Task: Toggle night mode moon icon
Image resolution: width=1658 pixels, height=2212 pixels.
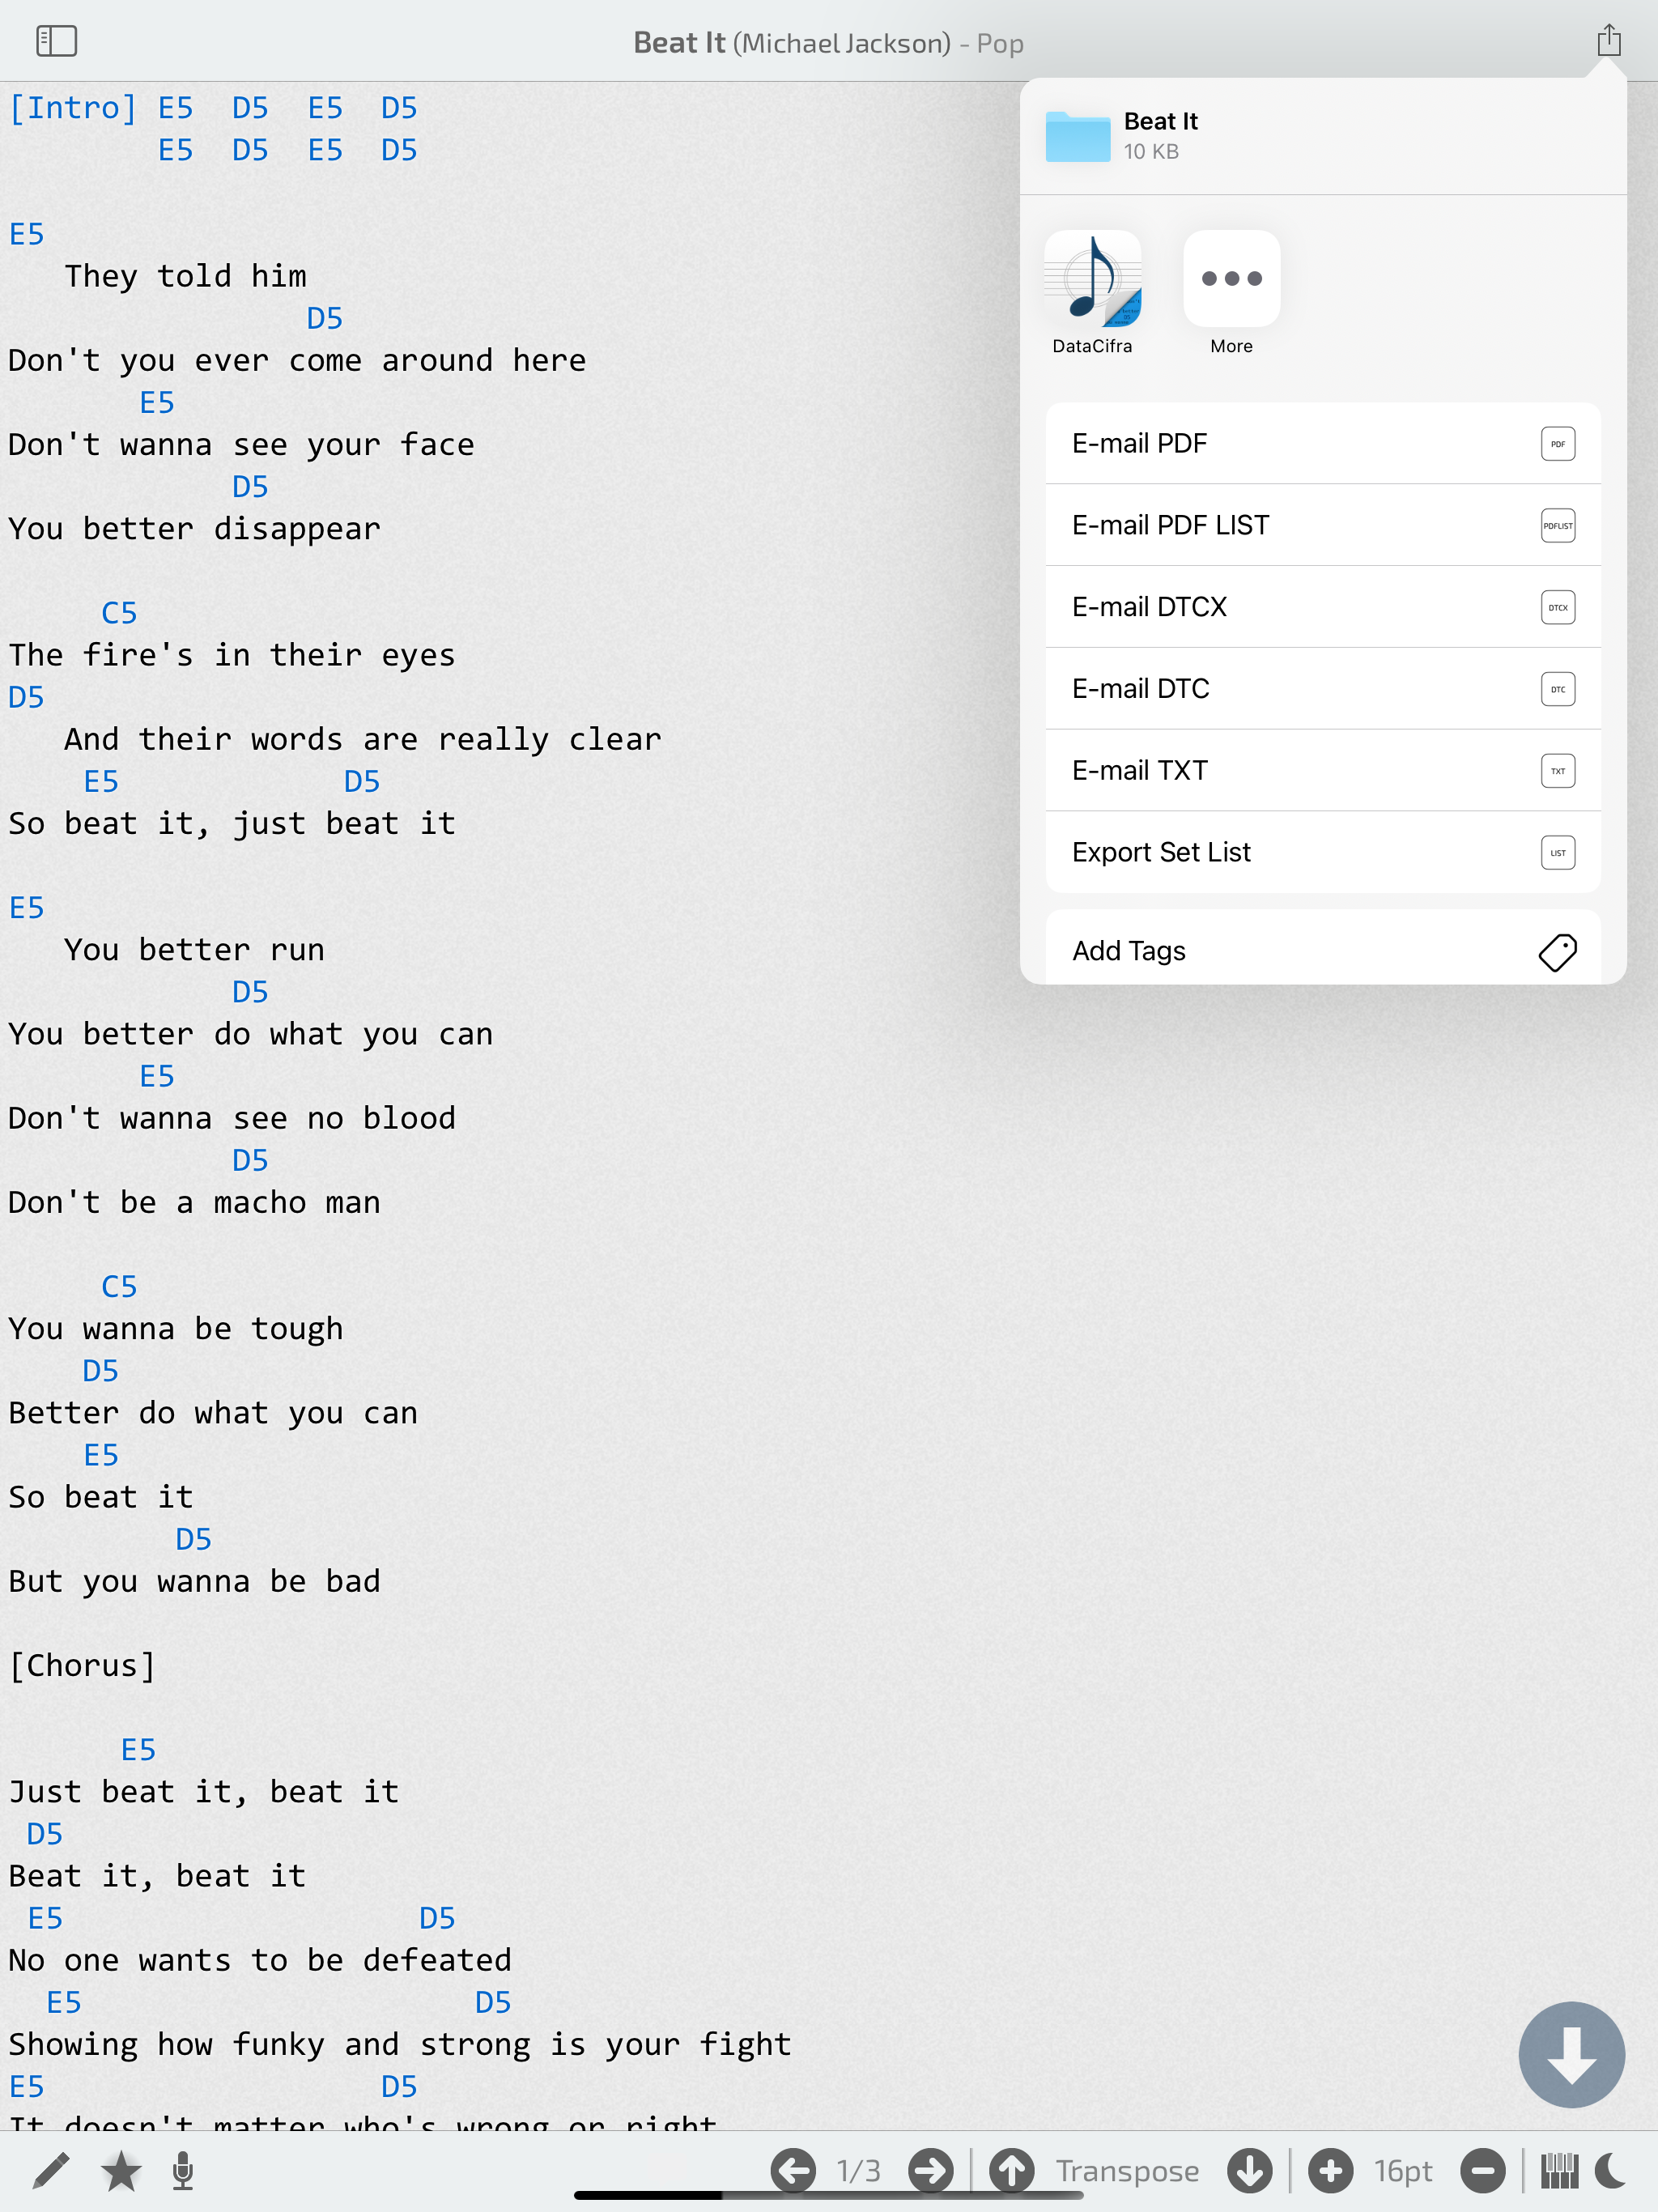Action: (x=1611, y=2171)
